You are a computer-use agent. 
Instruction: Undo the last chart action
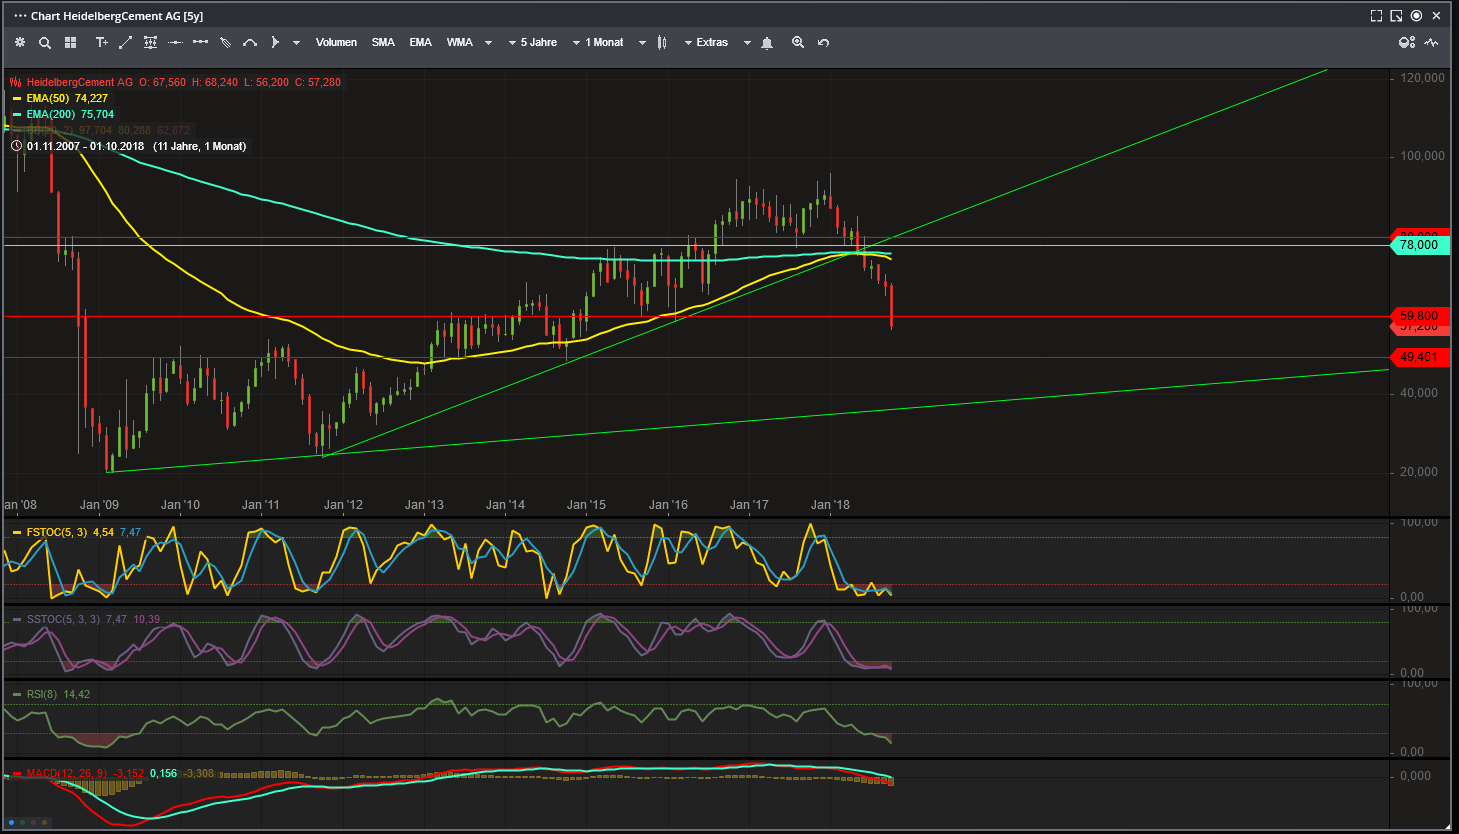click(x=822, y=42)
